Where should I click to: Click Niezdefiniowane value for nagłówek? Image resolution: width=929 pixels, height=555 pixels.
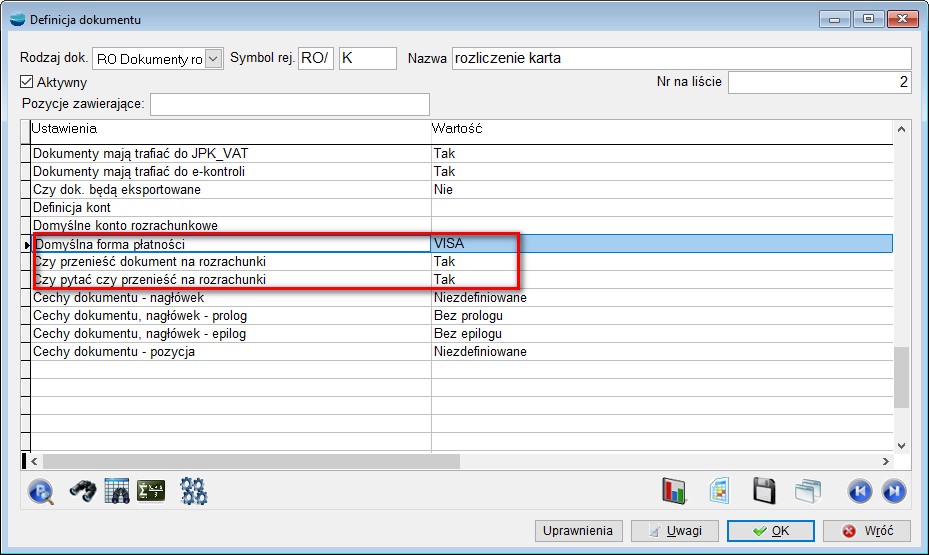point(662,297)
